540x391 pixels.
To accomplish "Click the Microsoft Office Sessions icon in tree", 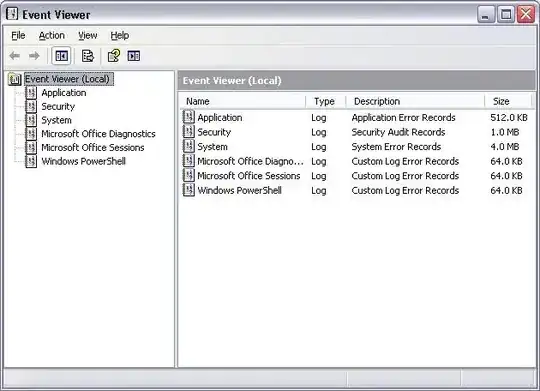I will (x=31, y=147).
